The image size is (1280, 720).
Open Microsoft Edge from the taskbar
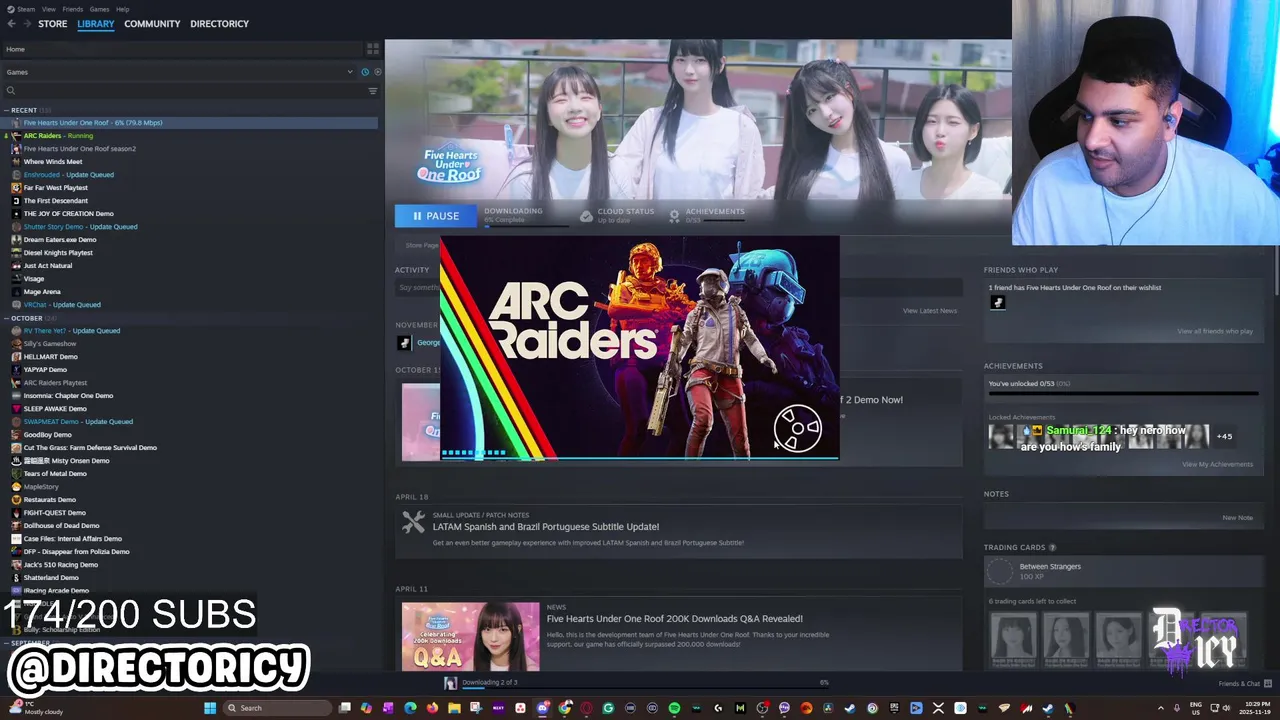point(410,708)
